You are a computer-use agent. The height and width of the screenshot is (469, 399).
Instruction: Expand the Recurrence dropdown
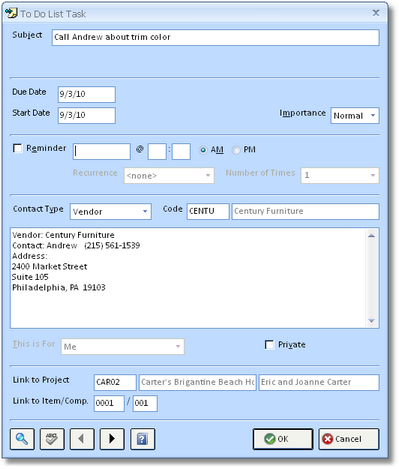[169, 175]
